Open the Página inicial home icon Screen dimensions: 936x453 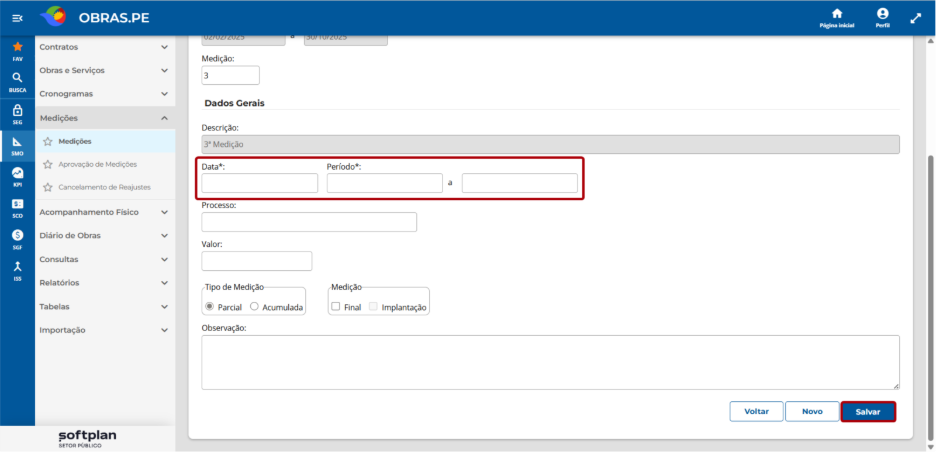click(836, 19)
